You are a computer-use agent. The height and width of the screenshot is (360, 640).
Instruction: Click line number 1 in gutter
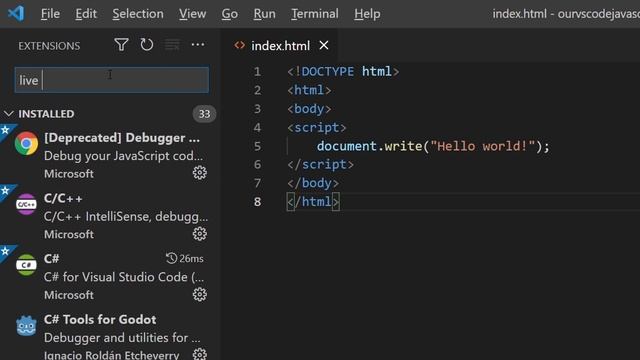coord(257,72)
